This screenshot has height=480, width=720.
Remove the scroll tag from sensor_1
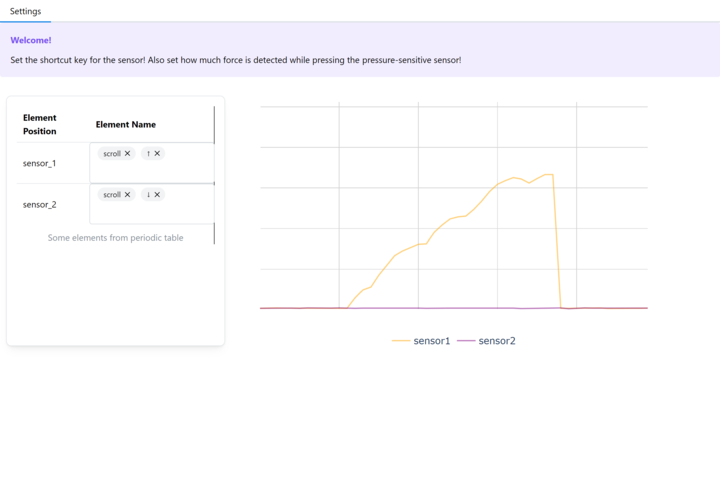click(127, 154)
